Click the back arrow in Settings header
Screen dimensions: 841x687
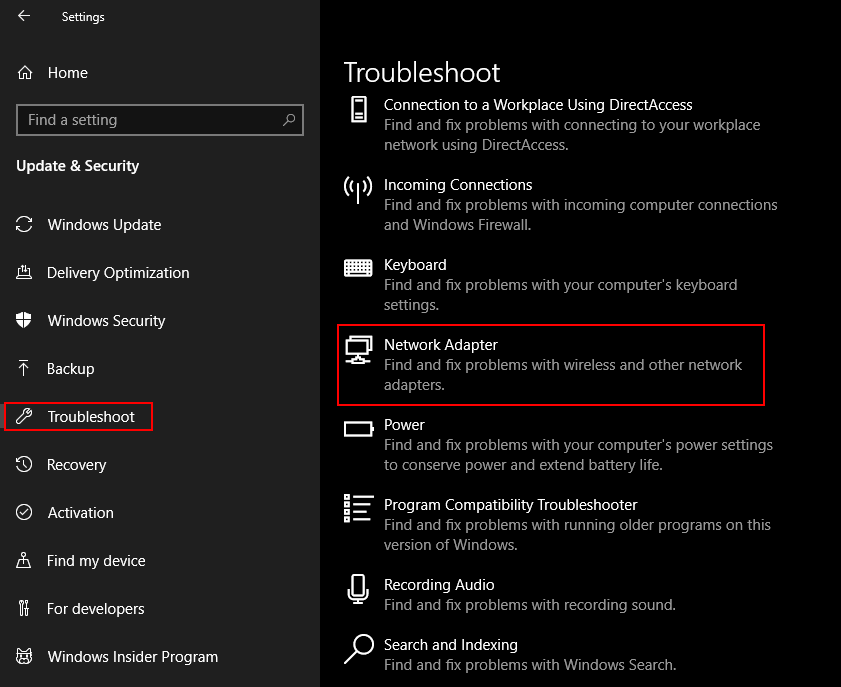click(24, 16)
